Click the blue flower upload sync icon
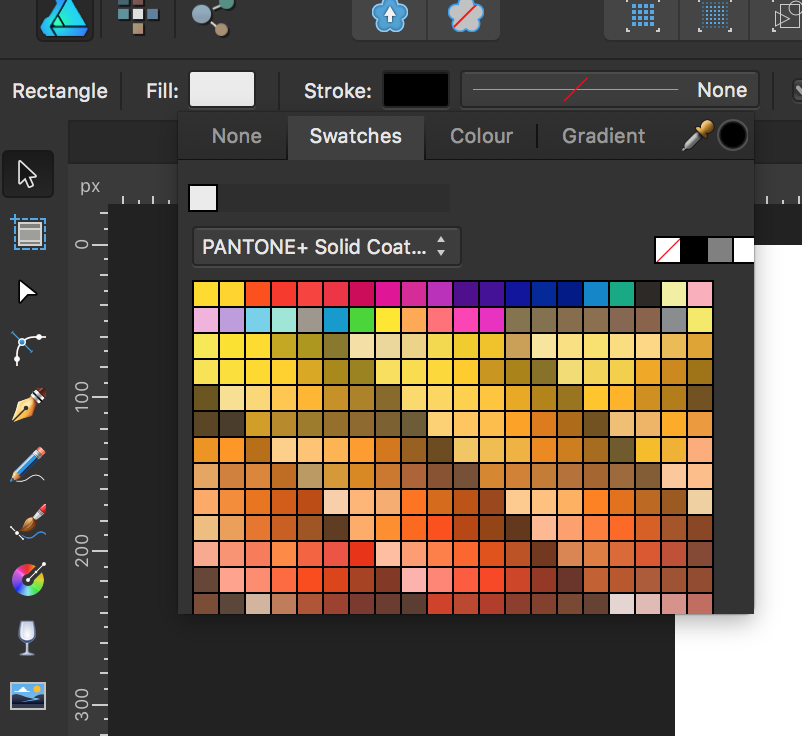802x736 pixels. click(x=390, y=17)
